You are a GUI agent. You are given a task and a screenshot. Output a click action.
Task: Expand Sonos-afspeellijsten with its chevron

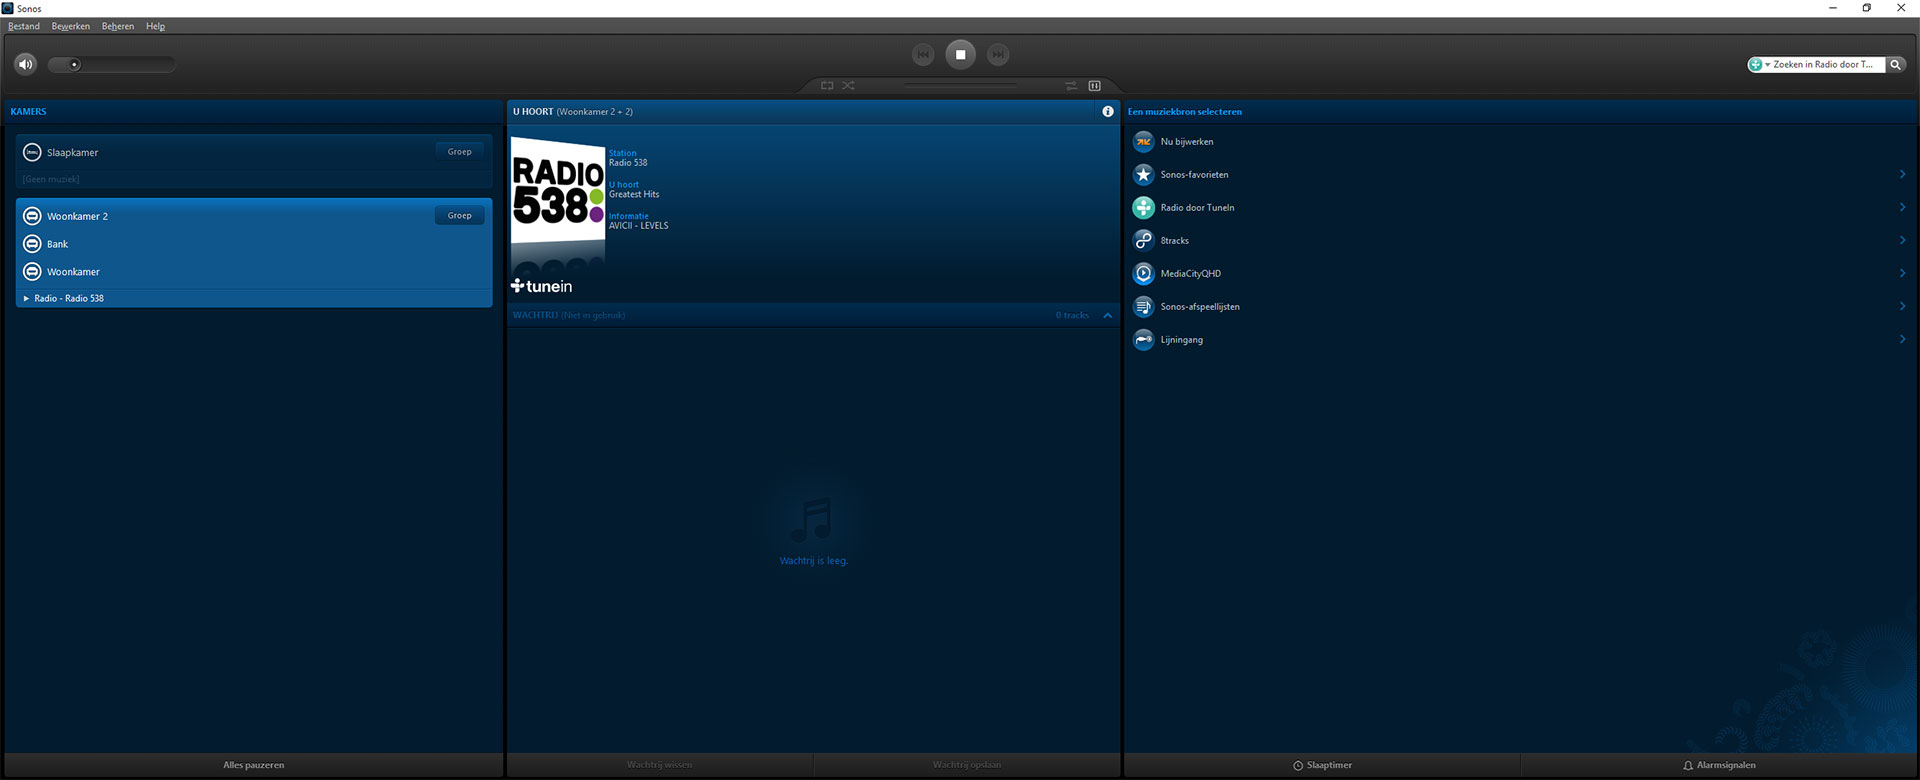pyautogui.click(x=1902, y=306)
